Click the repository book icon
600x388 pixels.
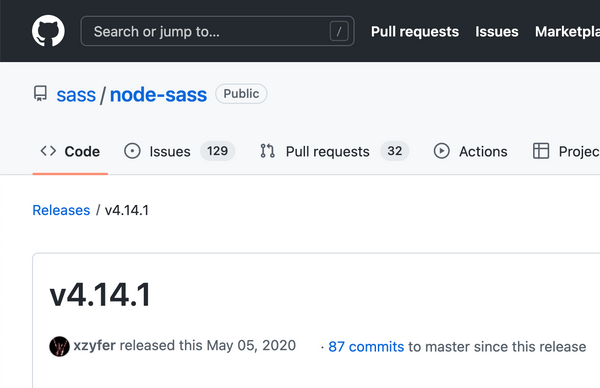[x=41, y=94]
